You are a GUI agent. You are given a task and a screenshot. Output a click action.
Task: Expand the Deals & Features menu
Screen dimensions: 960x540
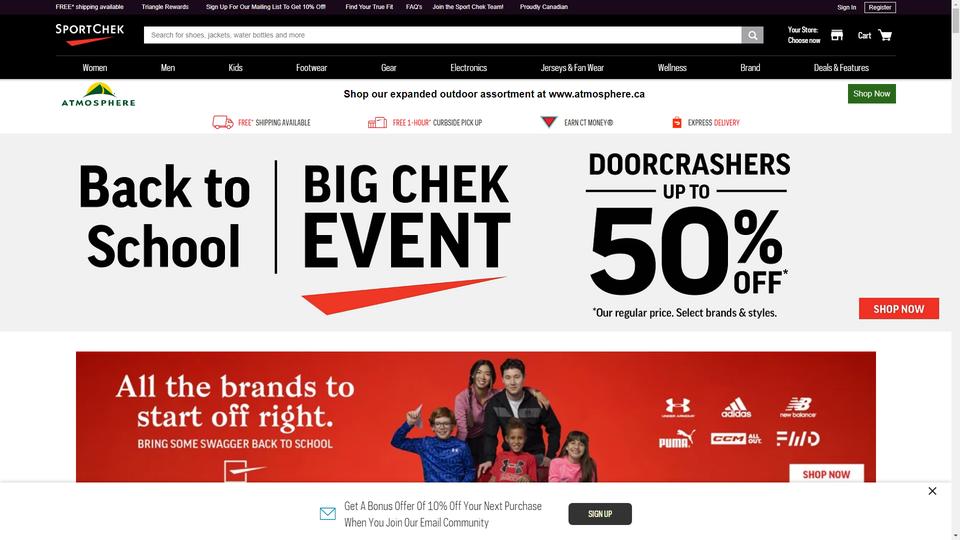click(841, 68)
